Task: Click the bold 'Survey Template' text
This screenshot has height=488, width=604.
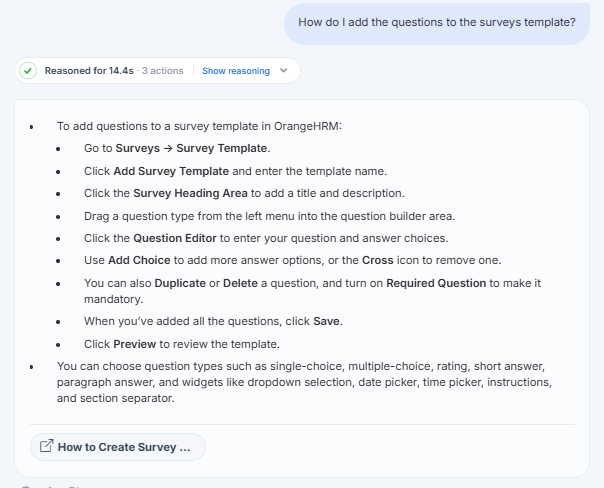Action: pyautogui.click(x=221, y=148)
